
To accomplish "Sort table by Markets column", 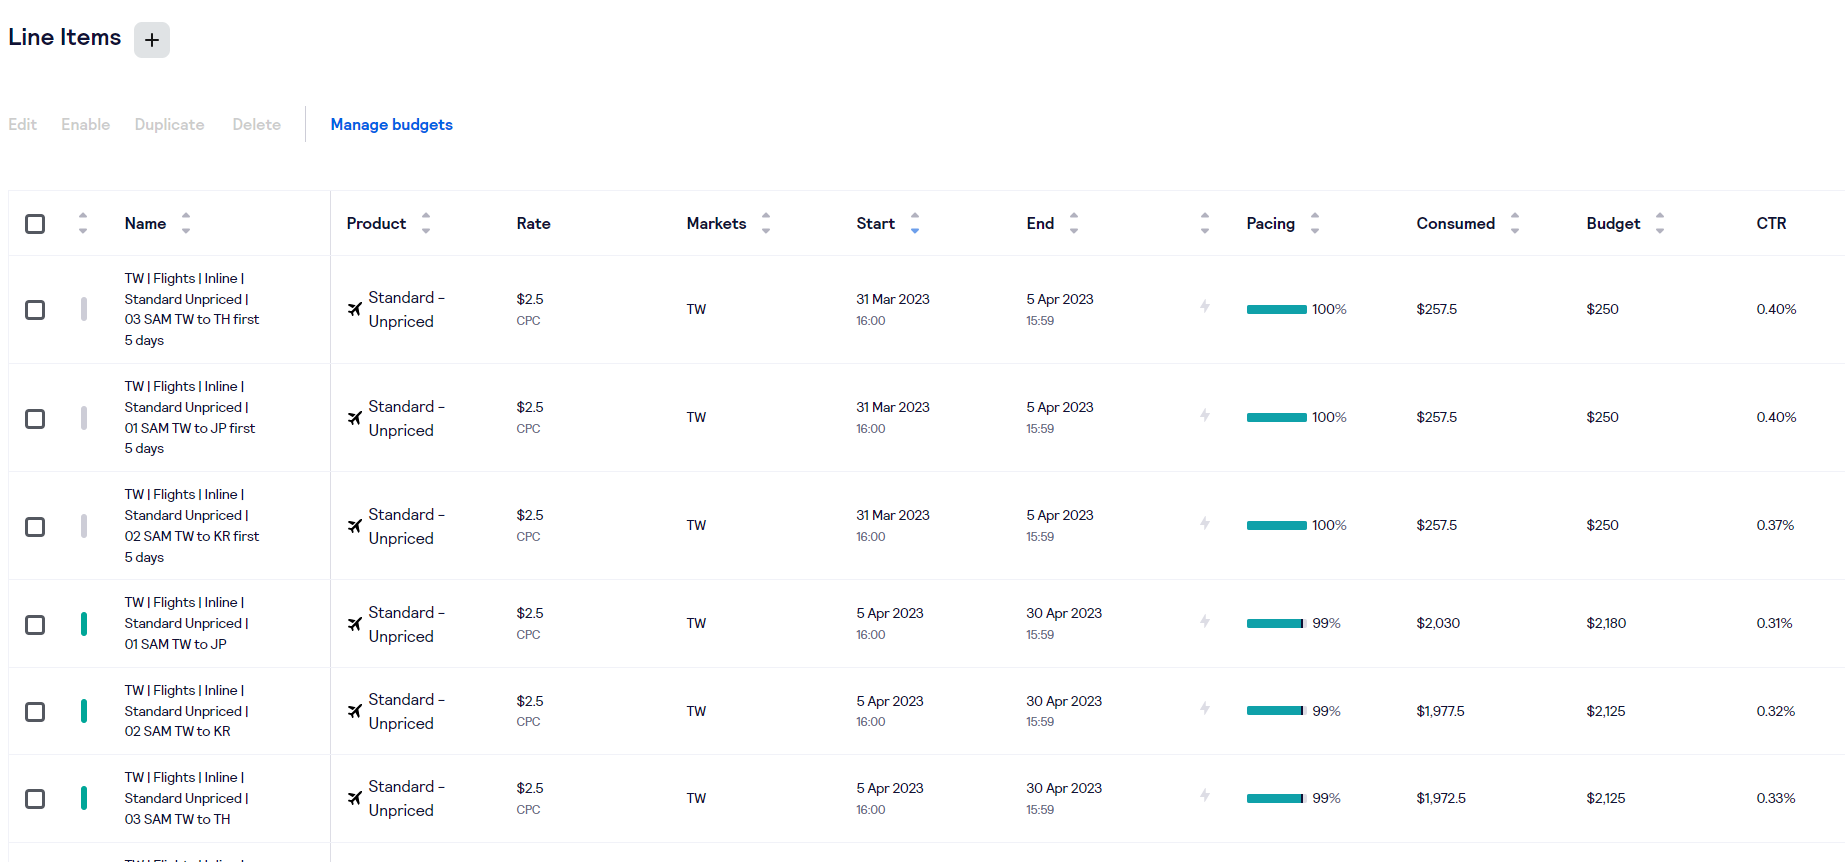I will [x=766, y=223].
